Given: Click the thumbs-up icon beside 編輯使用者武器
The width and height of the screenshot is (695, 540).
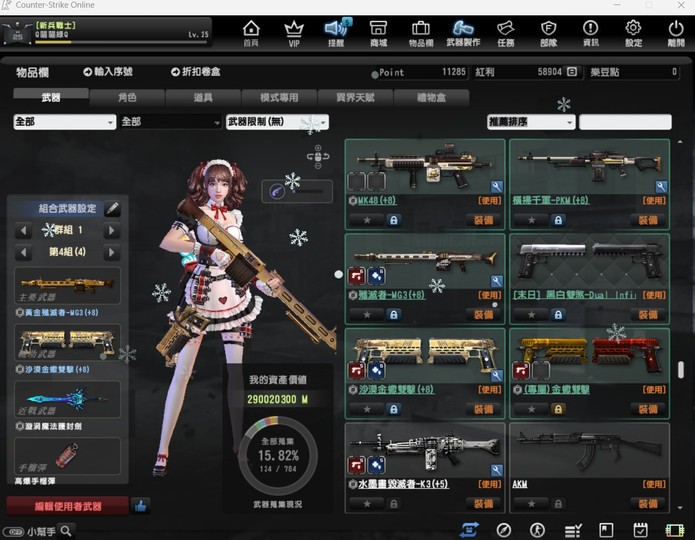Looking at the screenshot, I should tap(140, 506).
